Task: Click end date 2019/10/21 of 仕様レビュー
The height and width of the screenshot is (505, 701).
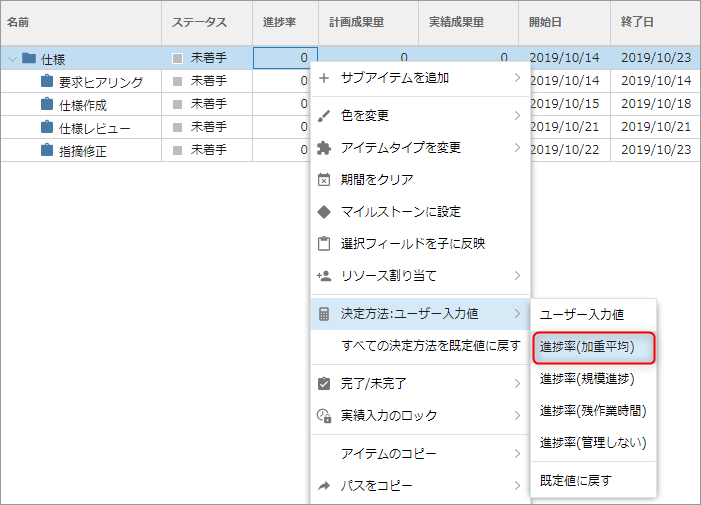Action: [656, 127]
